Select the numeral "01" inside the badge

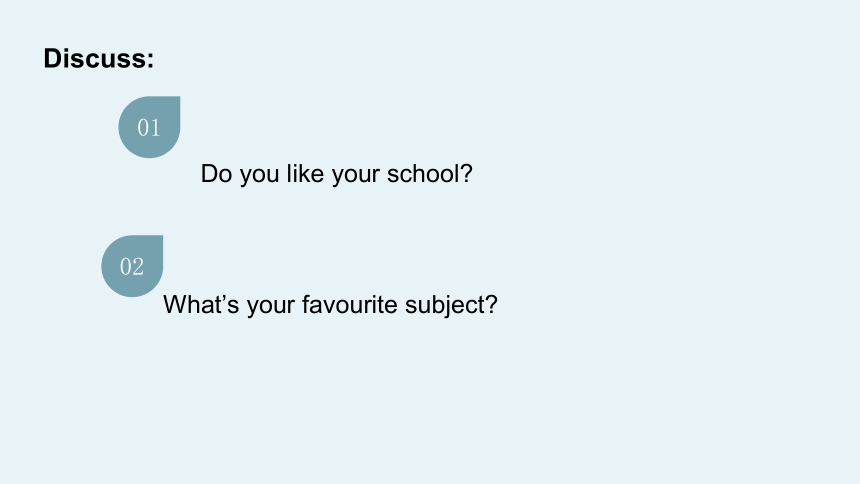149,128
